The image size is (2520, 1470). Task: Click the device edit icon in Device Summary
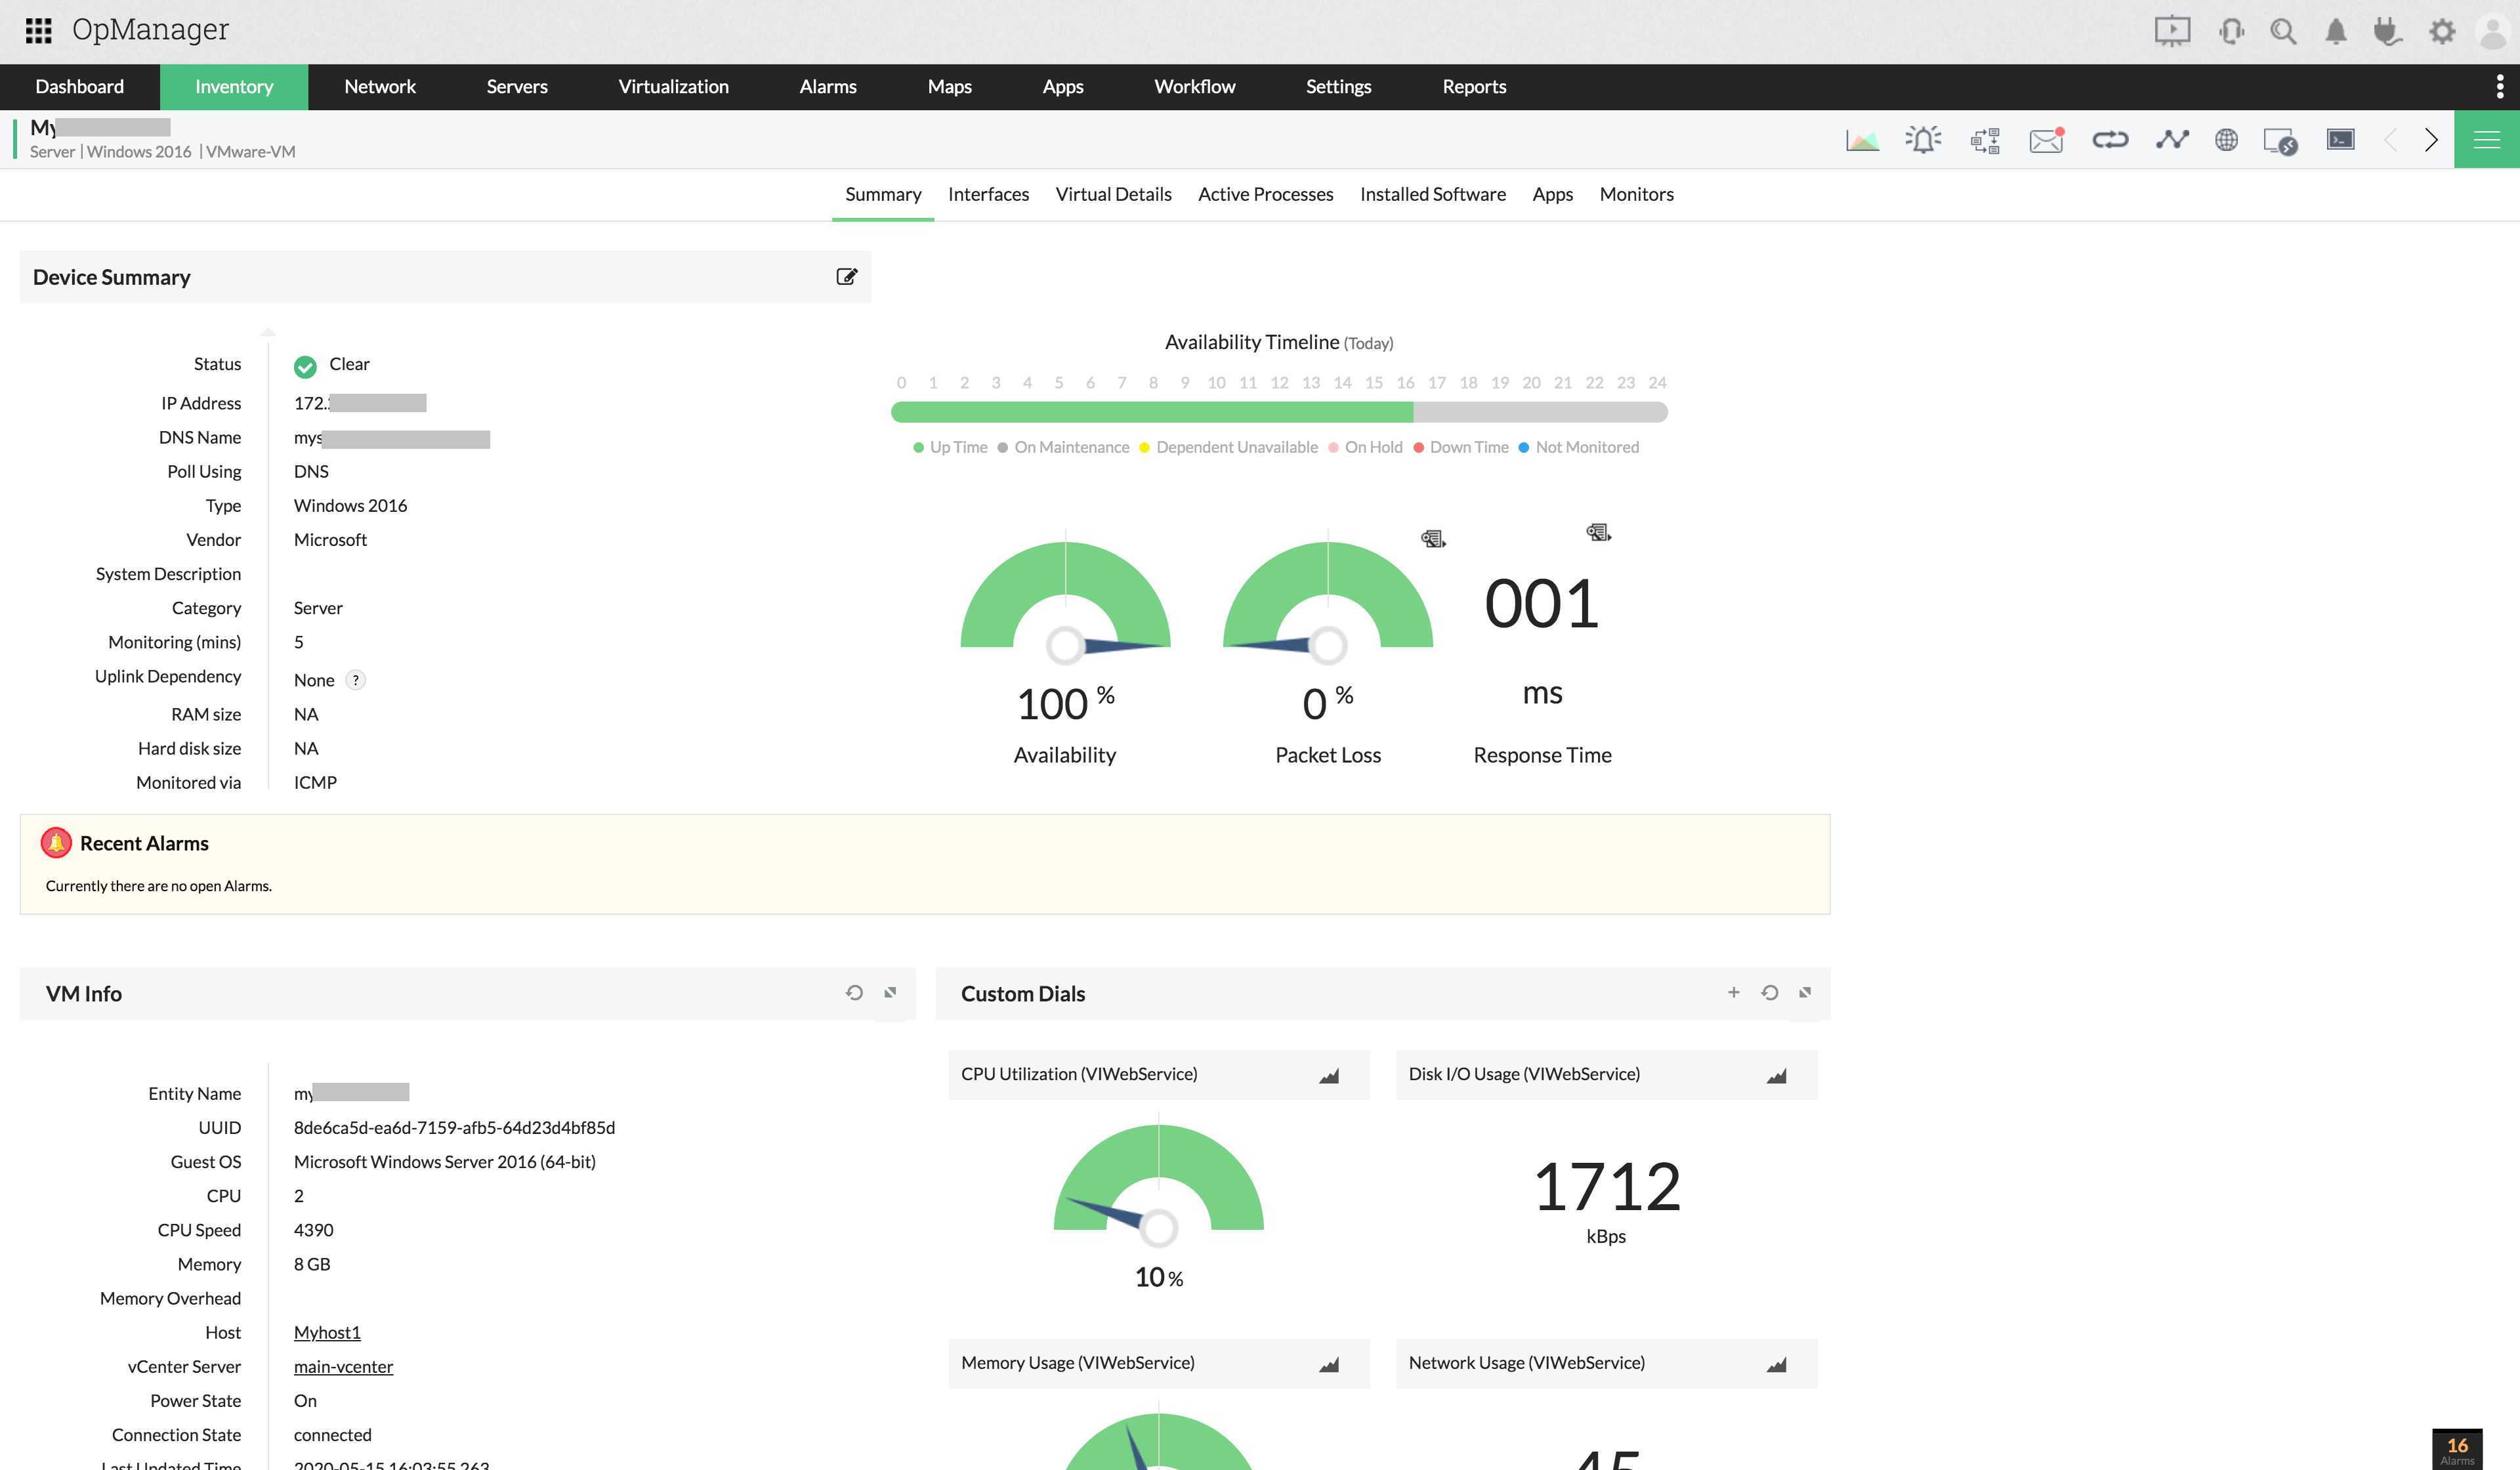click(847, 276)
